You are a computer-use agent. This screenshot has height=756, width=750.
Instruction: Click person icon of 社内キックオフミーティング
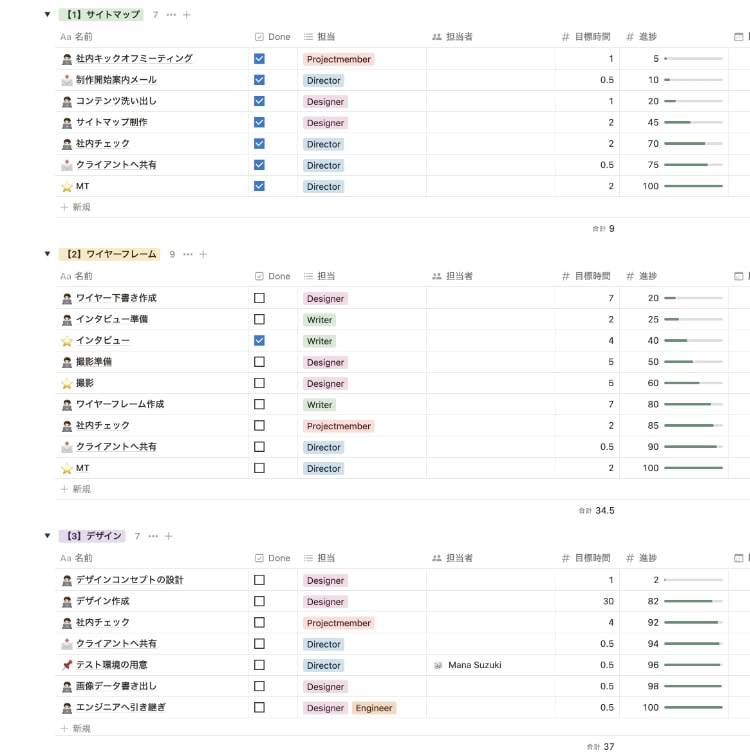(67, 59)
